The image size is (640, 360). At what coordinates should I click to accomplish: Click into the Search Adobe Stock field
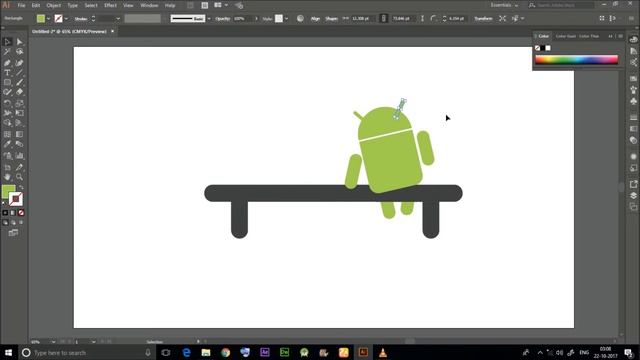564,5
